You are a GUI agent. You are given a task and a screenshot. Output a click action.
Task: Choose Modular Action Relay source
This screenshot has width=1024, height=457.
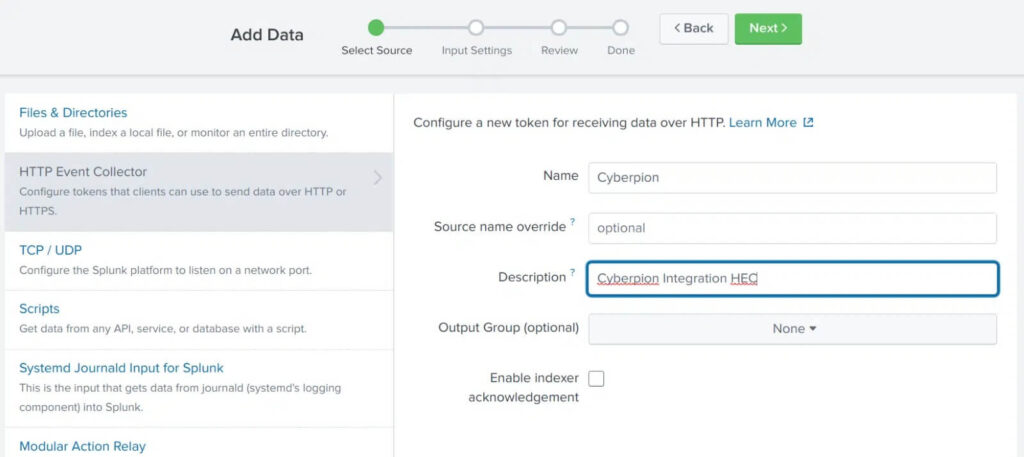(82, 447)
